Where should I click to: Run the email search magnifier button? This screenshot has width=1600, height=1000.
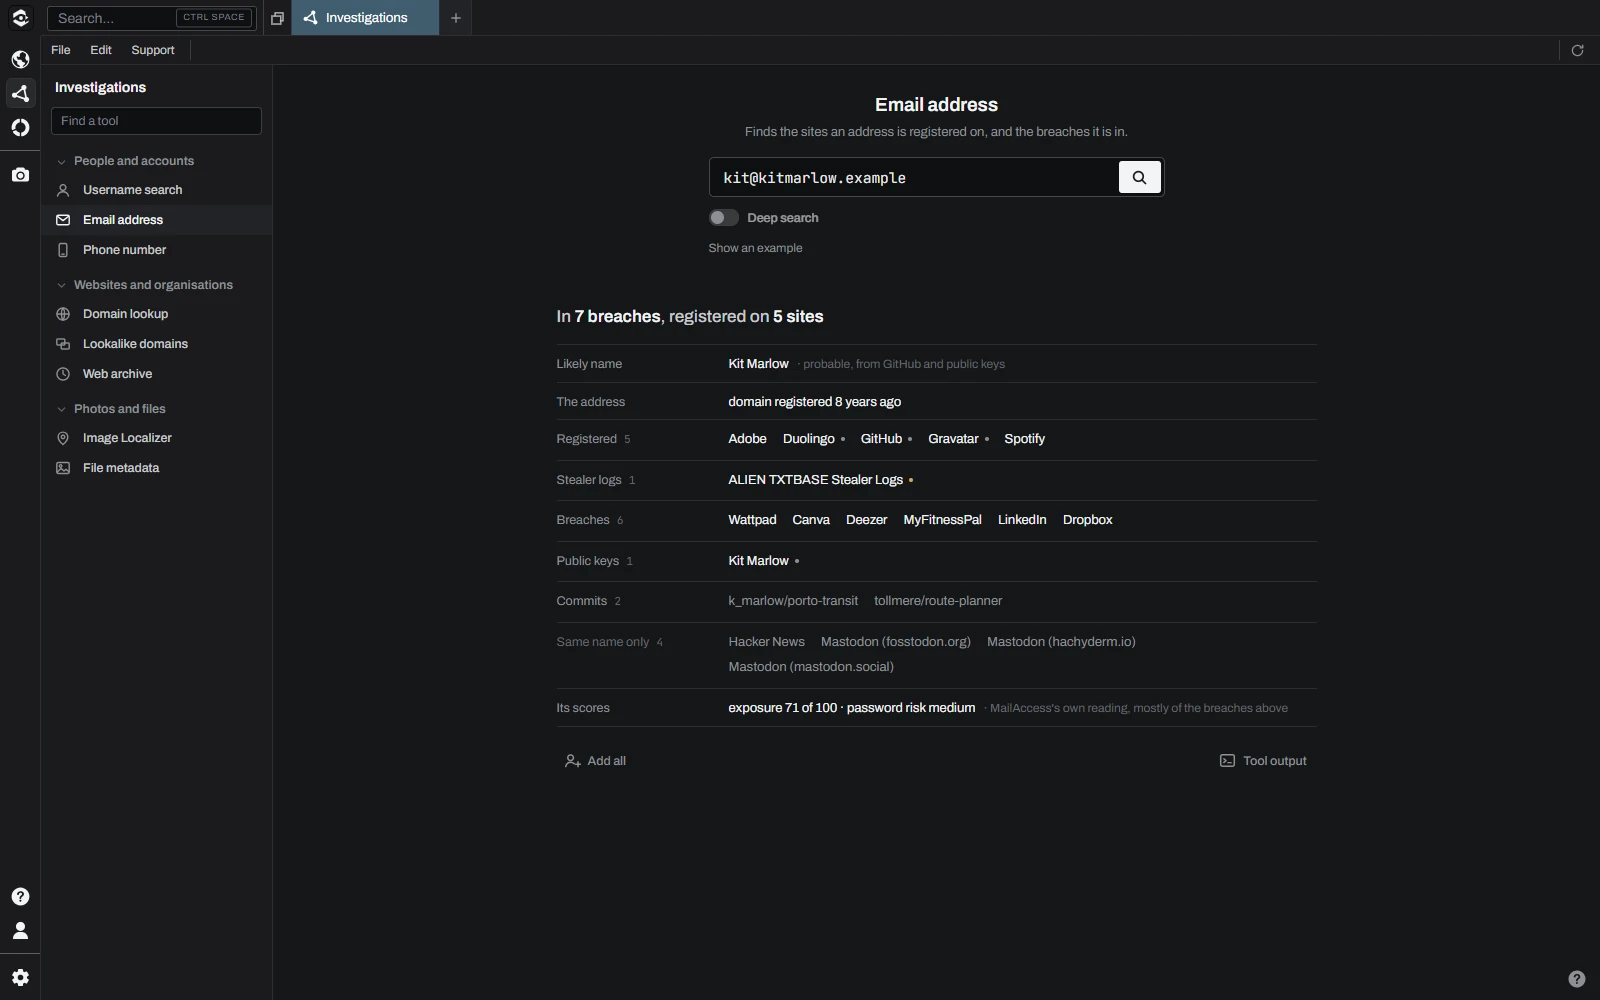click(x=1139, y=177)
